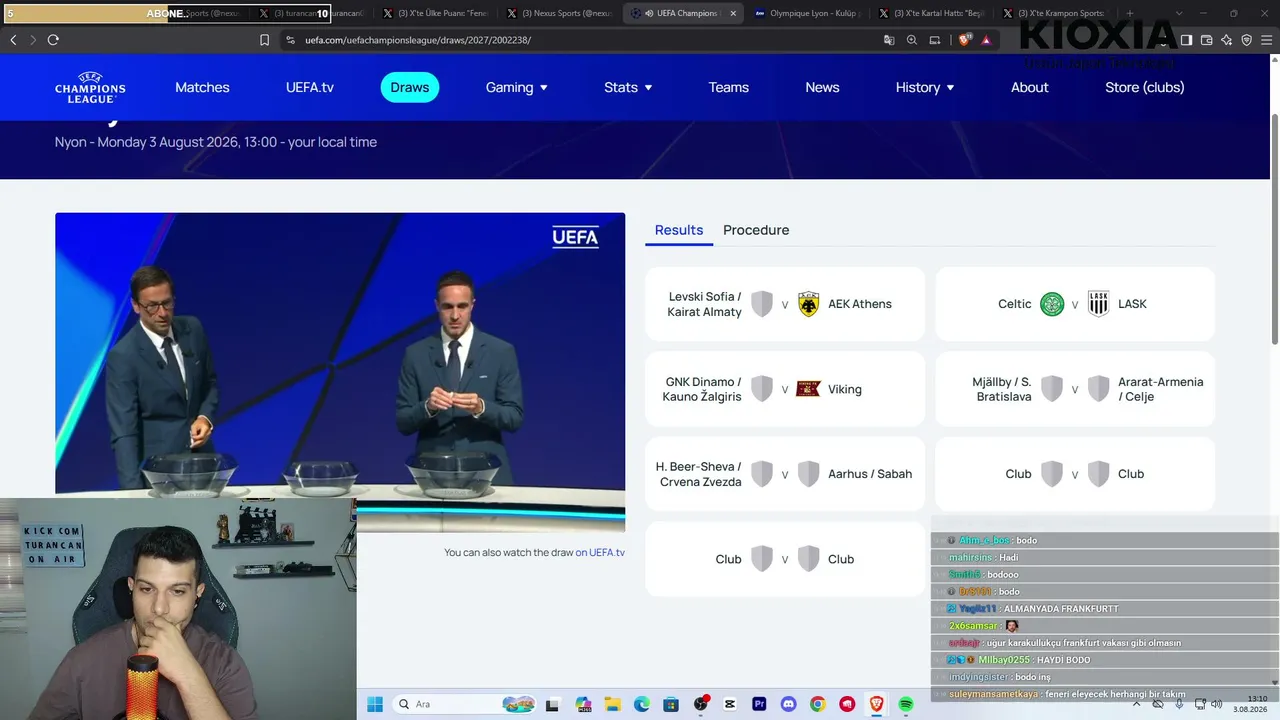
Task: Open Brave Shields lion icon
Action: pyautogui.click(x=965, y=40)
